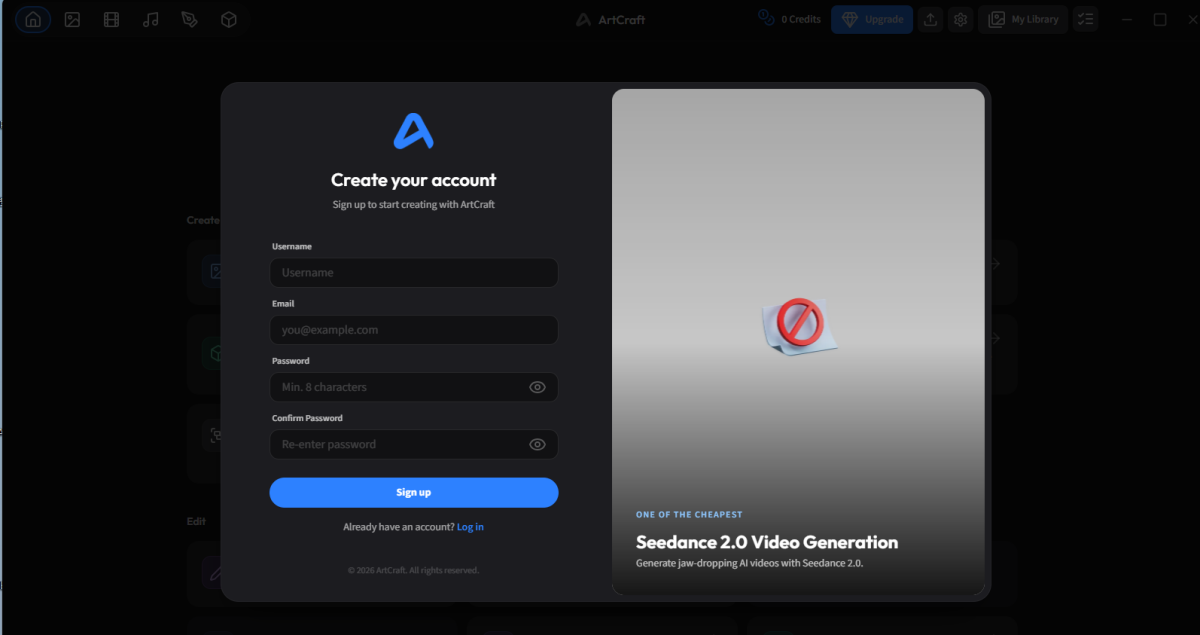Go to the Home tab icon
The width and height of the screenshot is (1200, 635).
coord(33,19)
